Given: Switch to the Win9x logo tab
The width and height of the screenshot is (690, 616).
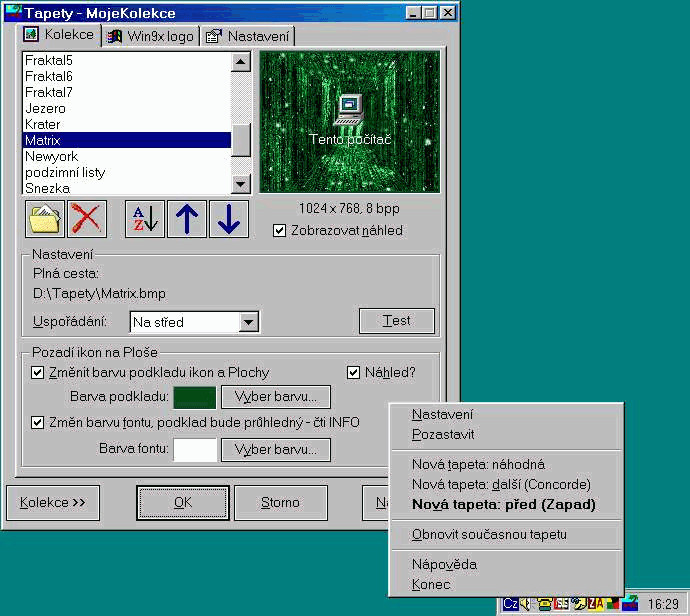Looking at the screenshot, I should (151, 37).
